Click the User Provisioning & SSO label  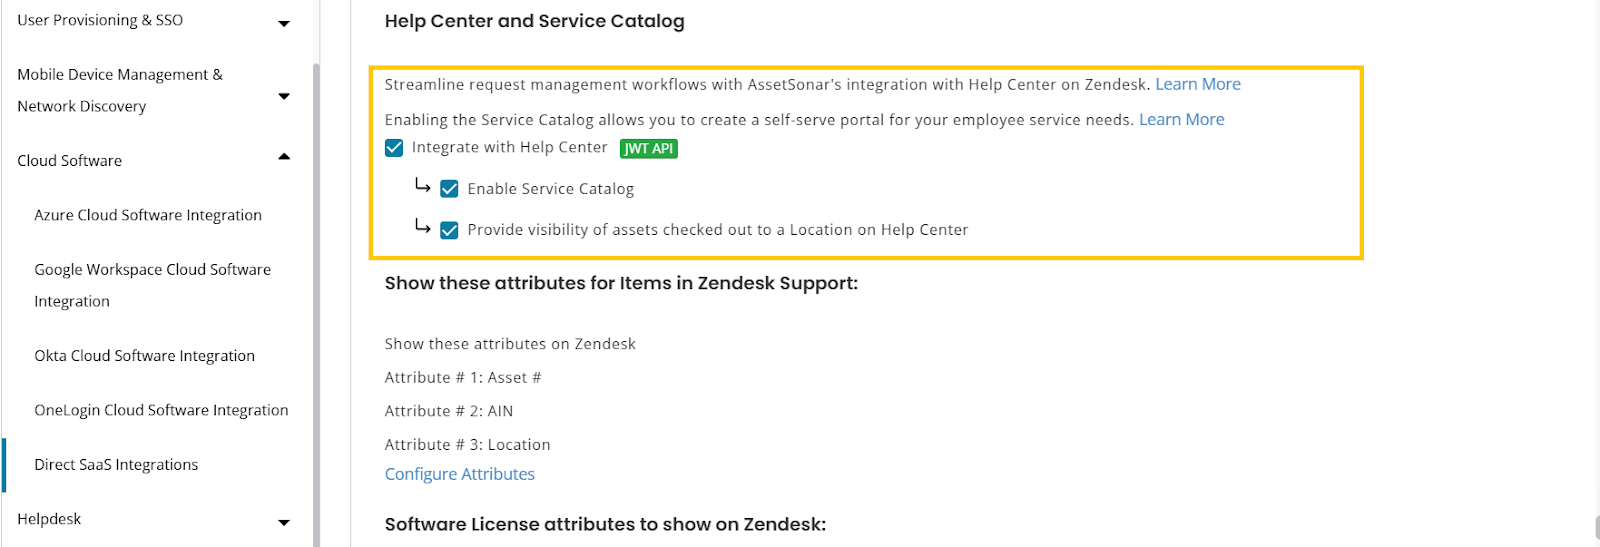click(100, 20)
